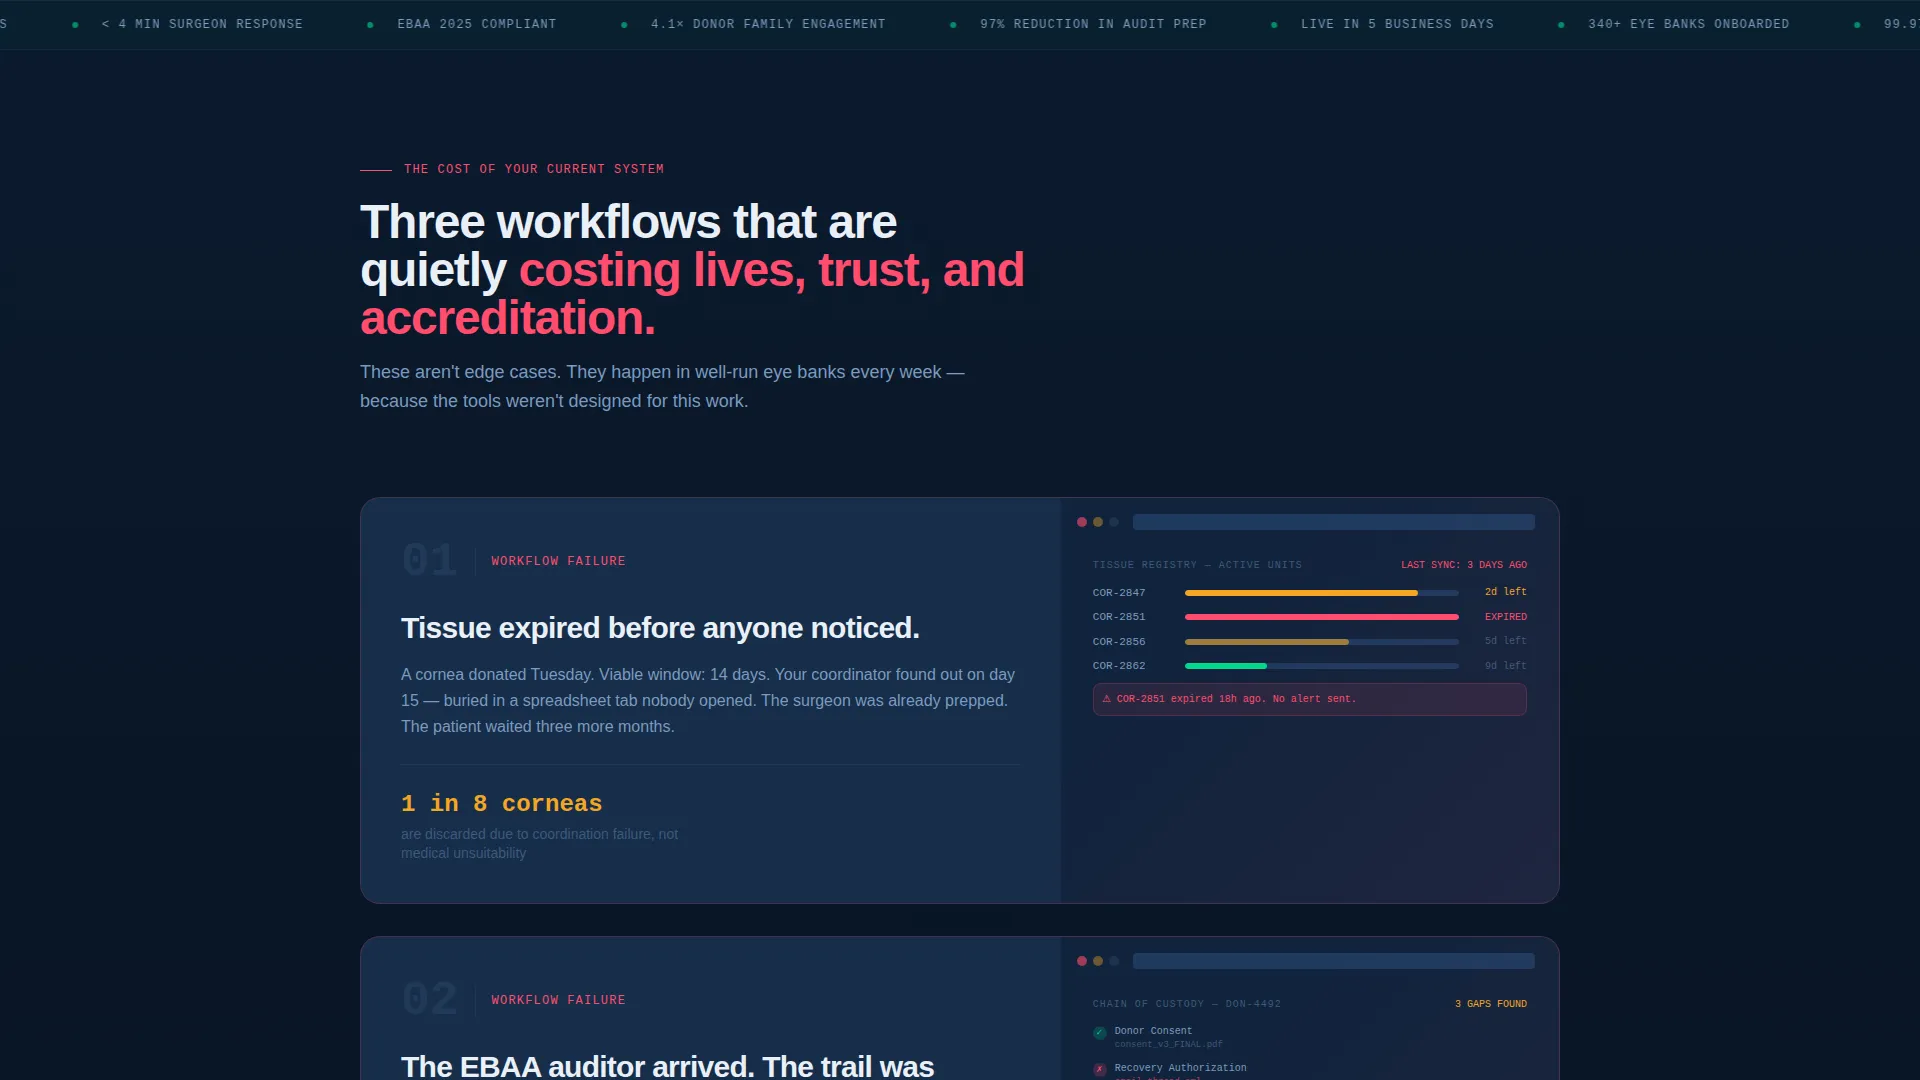Click 'LAST SYNC: 3 DAYS AGO' status
Screen dimensions: 1920x1080
point(1464,565)
